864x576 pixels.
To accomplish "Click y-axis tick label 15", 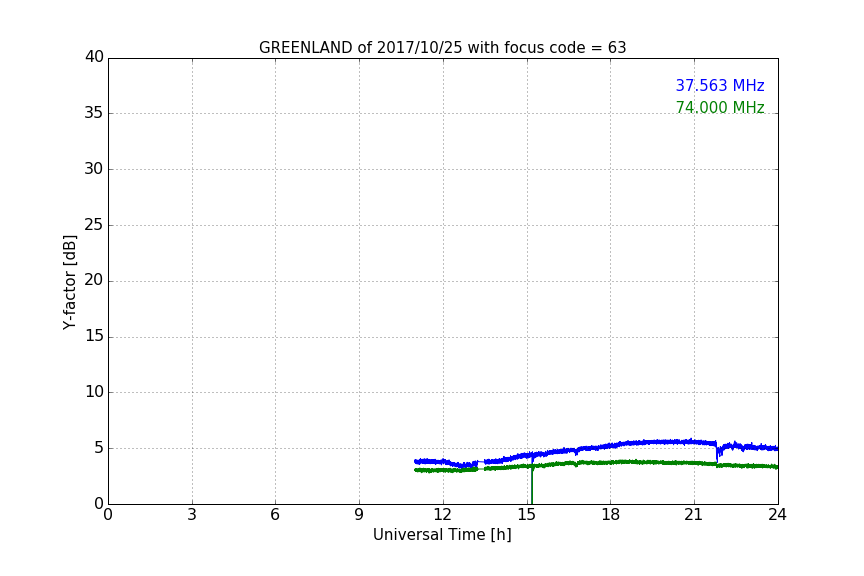I will click(x=94, y=336).
